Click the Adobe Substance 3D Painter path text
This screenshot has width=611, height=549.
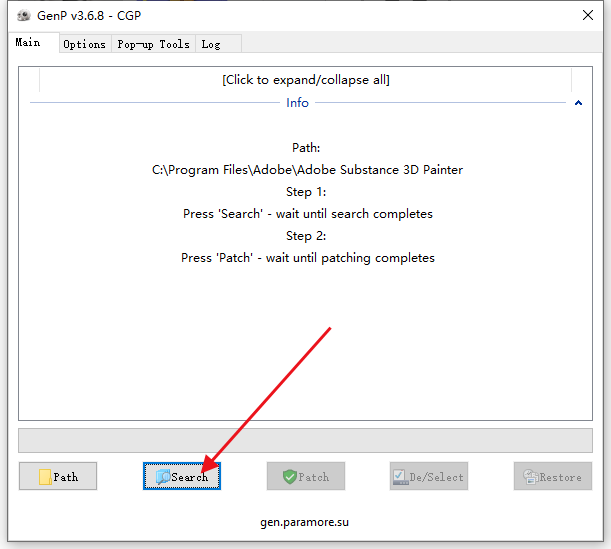point(307,170)
